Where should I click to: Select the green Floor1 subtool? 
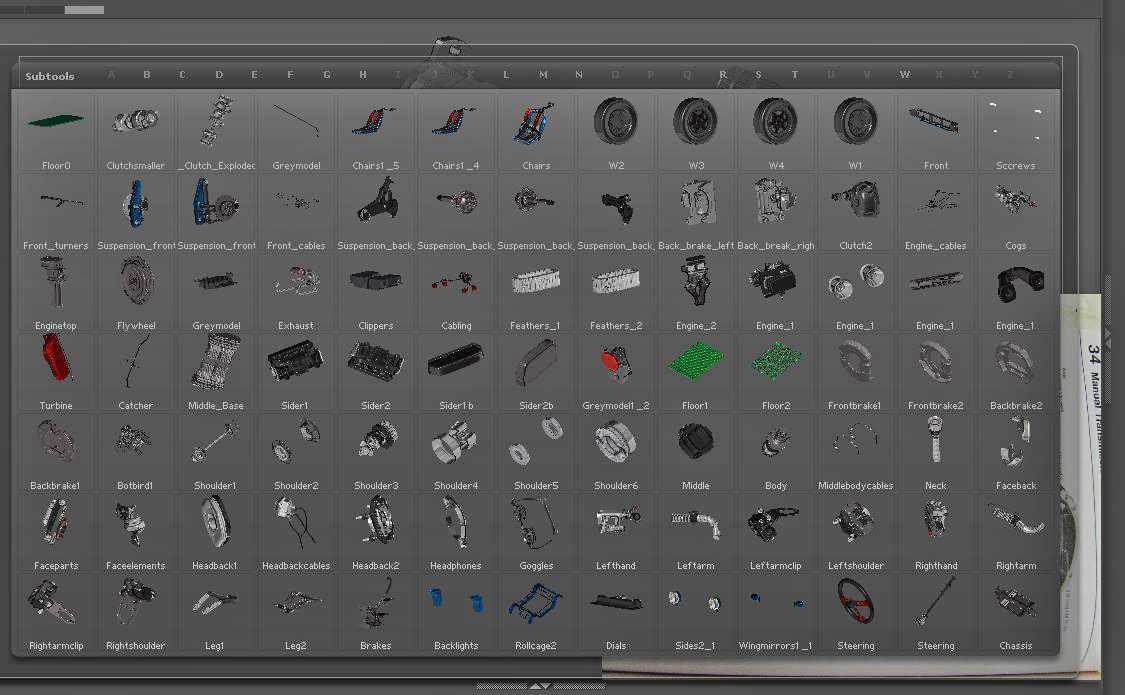tap(696, 363)
